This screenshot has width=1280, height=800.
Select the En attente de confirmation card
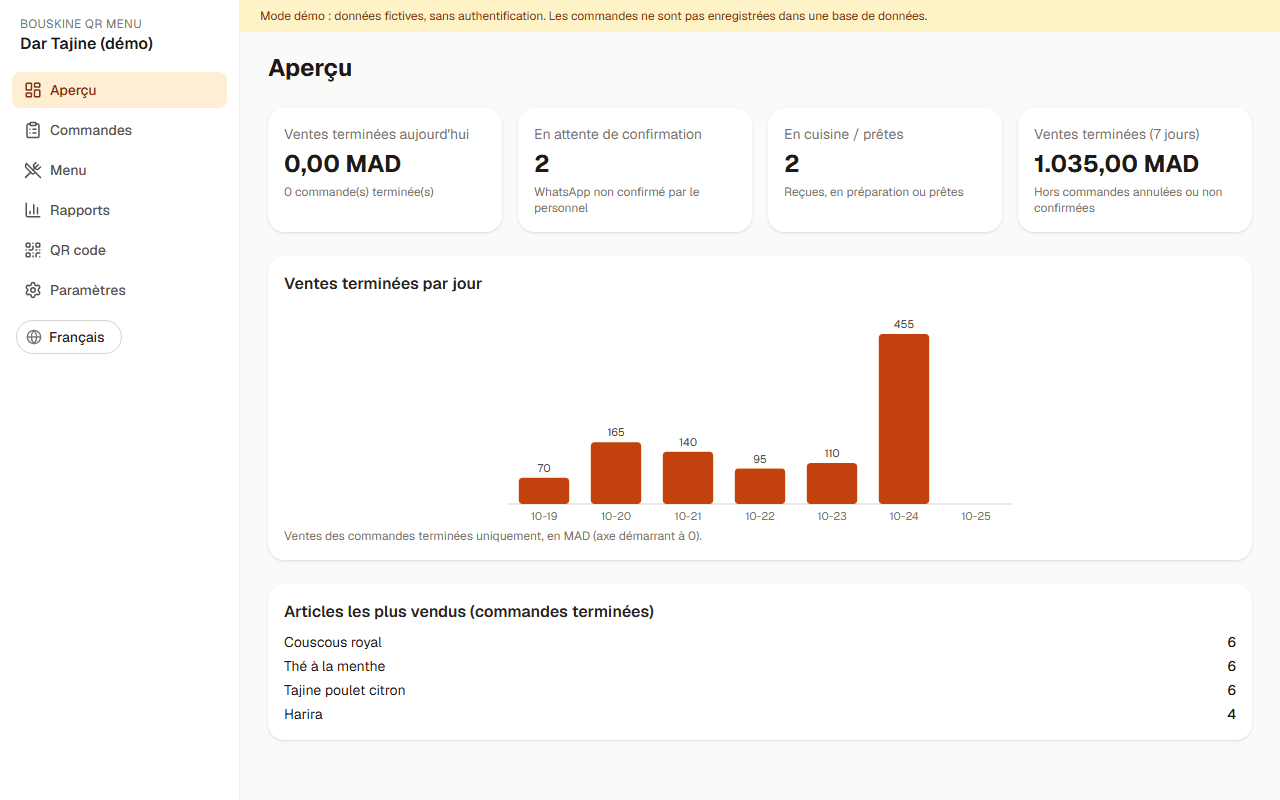[635, 170]
